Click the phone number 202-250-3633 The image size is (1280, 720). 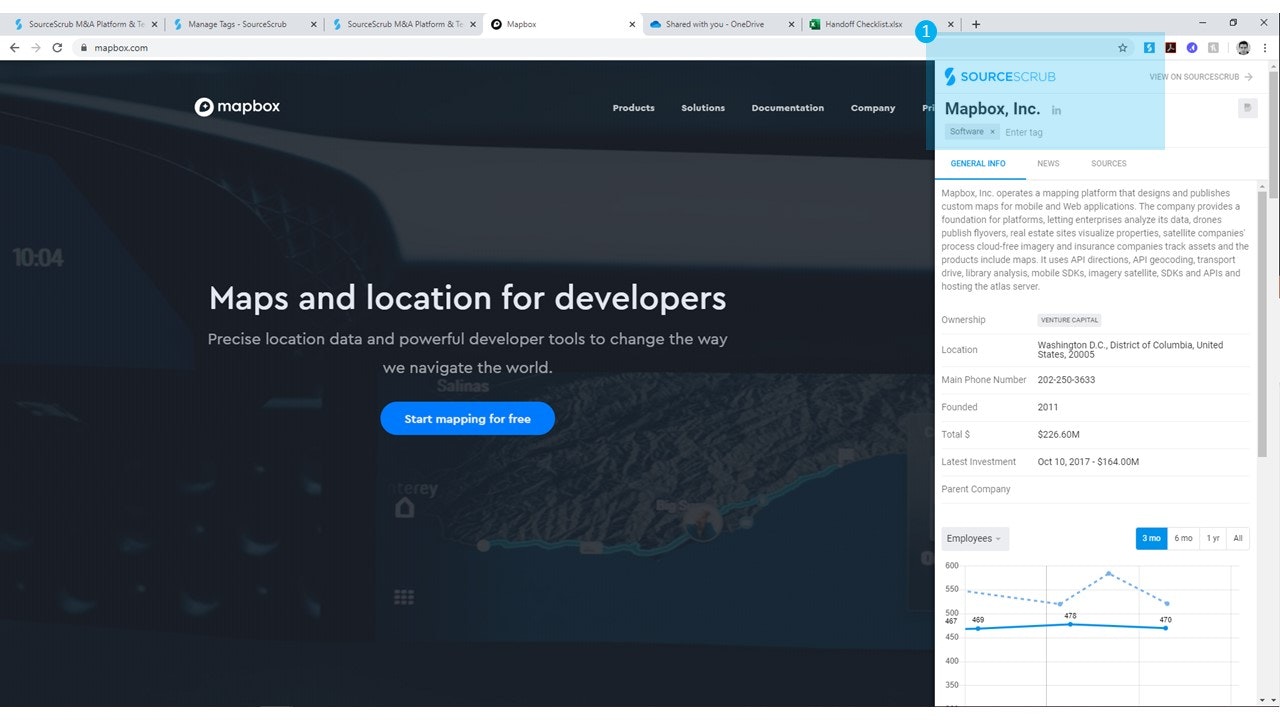coord(1066,380)
